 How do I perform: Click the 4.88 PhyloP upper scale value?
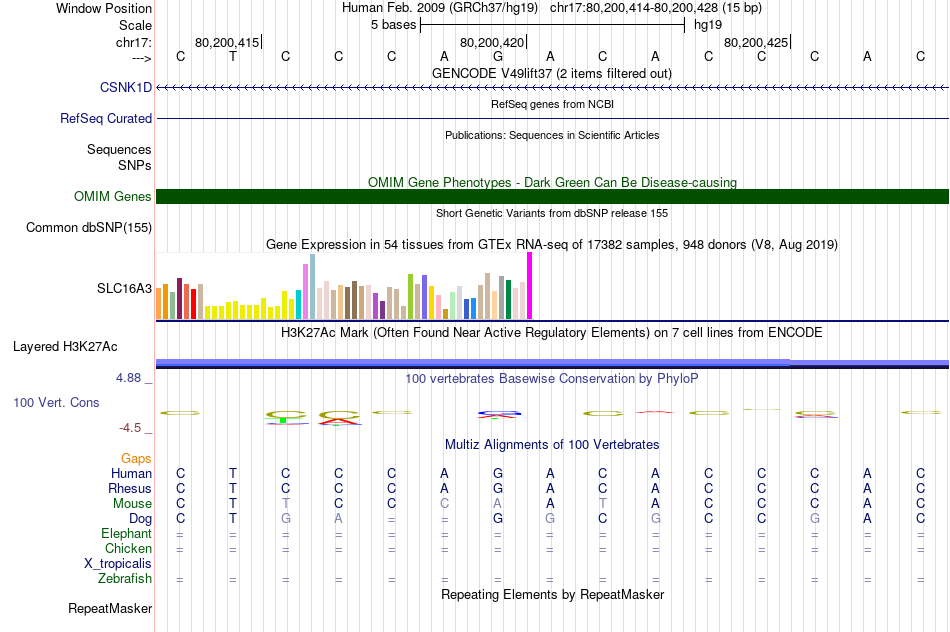click(x=128, y=378)
